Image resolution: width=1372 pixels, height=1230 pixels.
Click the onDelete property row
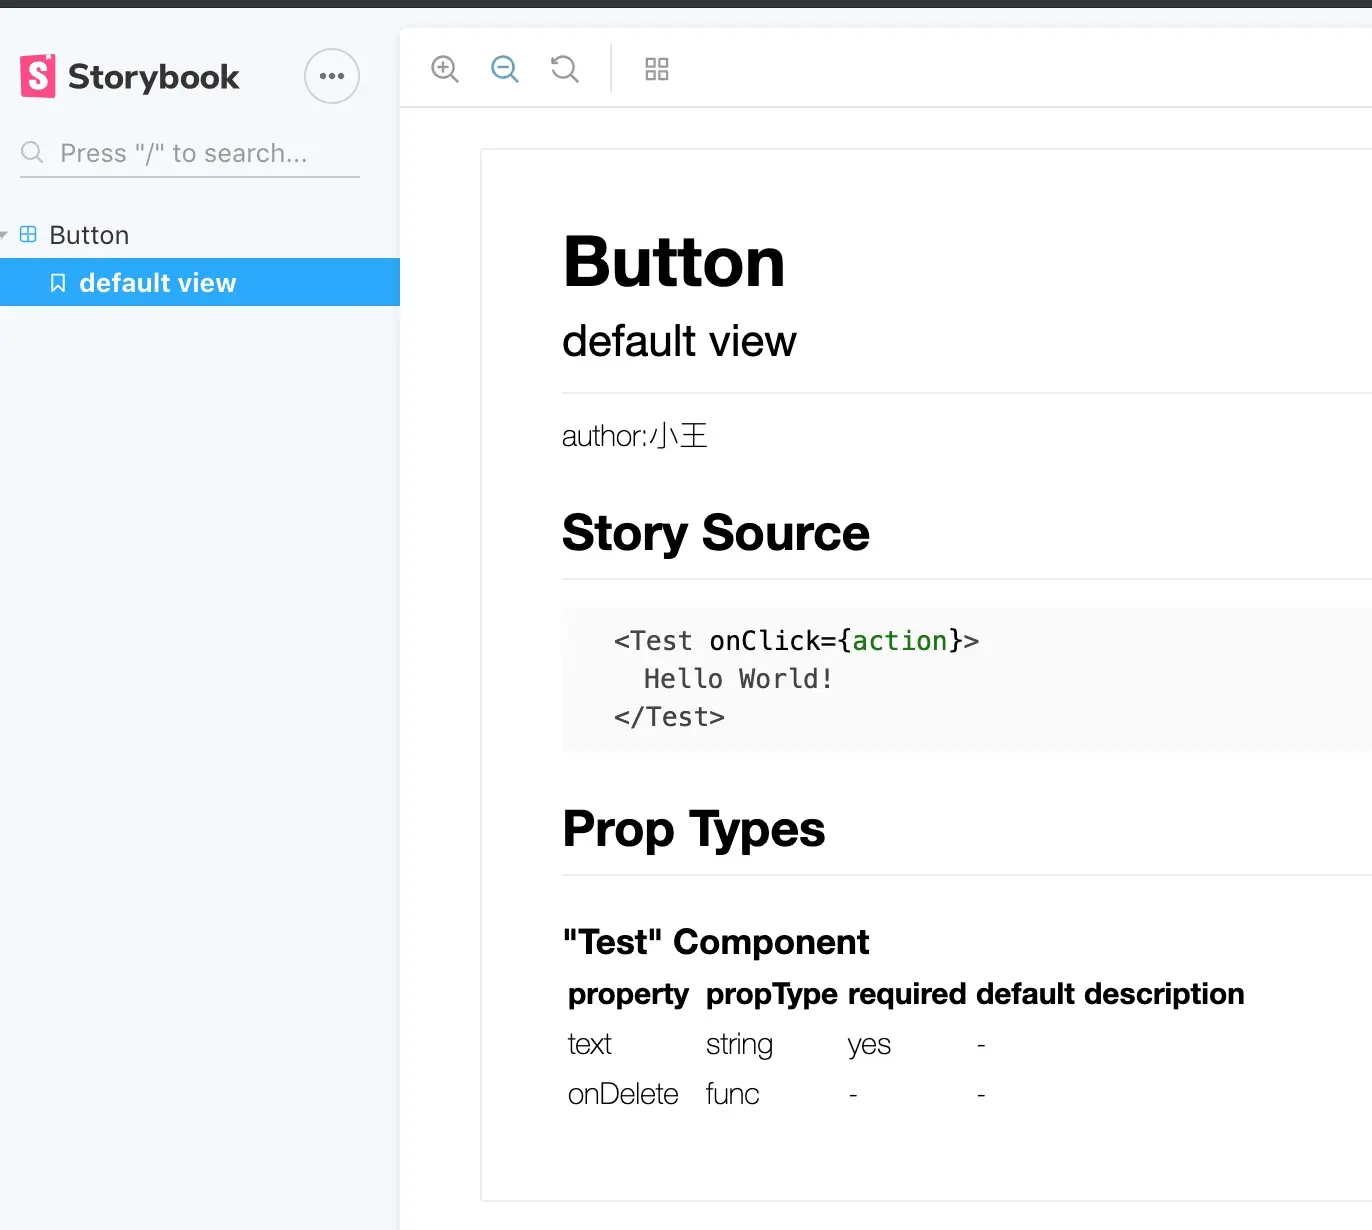(623, 1094)
